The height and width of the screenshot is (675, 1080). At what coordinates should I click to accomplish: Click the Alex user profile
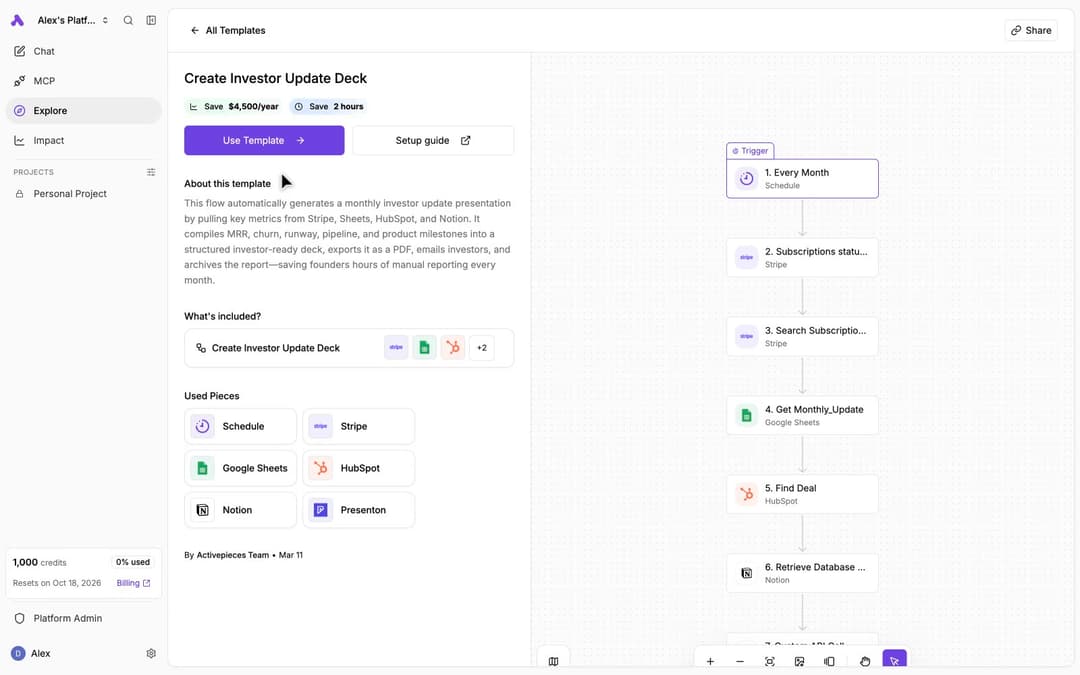click(x=31, y=653)
